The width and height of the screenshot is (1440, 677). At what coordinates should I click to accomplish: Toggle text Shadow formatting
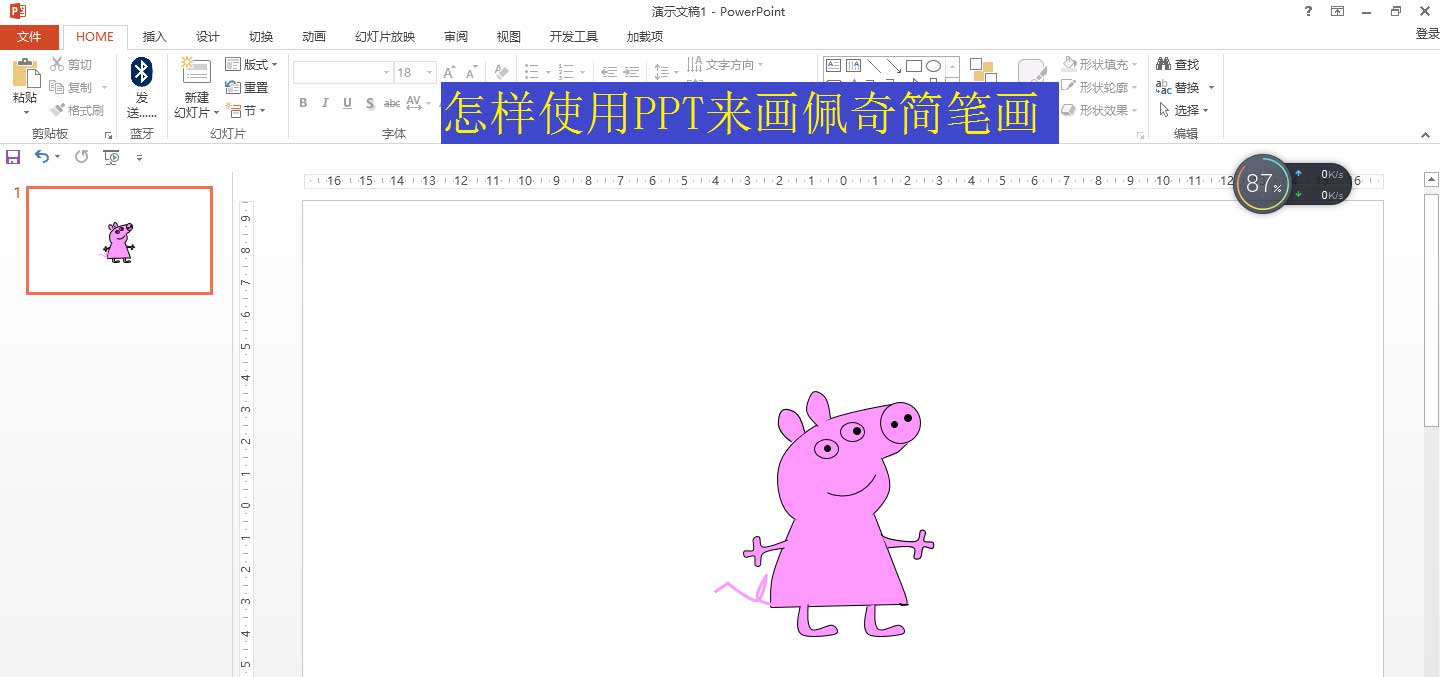tap(370, 103)
